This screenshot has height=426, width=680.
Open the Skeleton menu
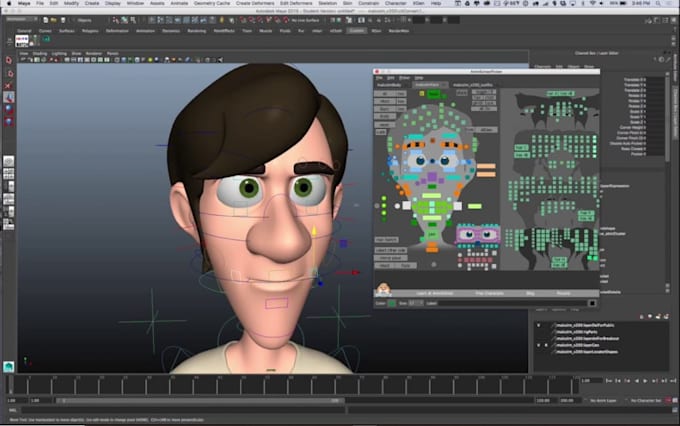point(327,3)
